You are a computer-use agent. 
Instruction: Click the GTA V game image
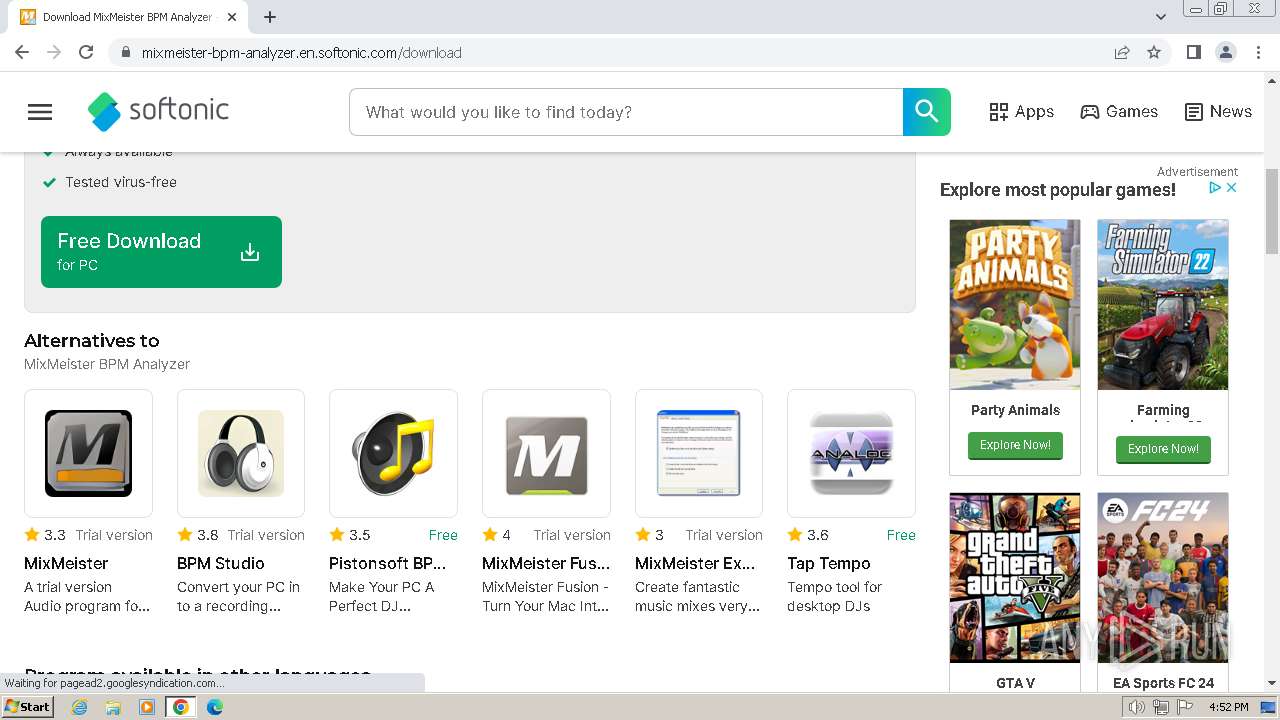1015,577
